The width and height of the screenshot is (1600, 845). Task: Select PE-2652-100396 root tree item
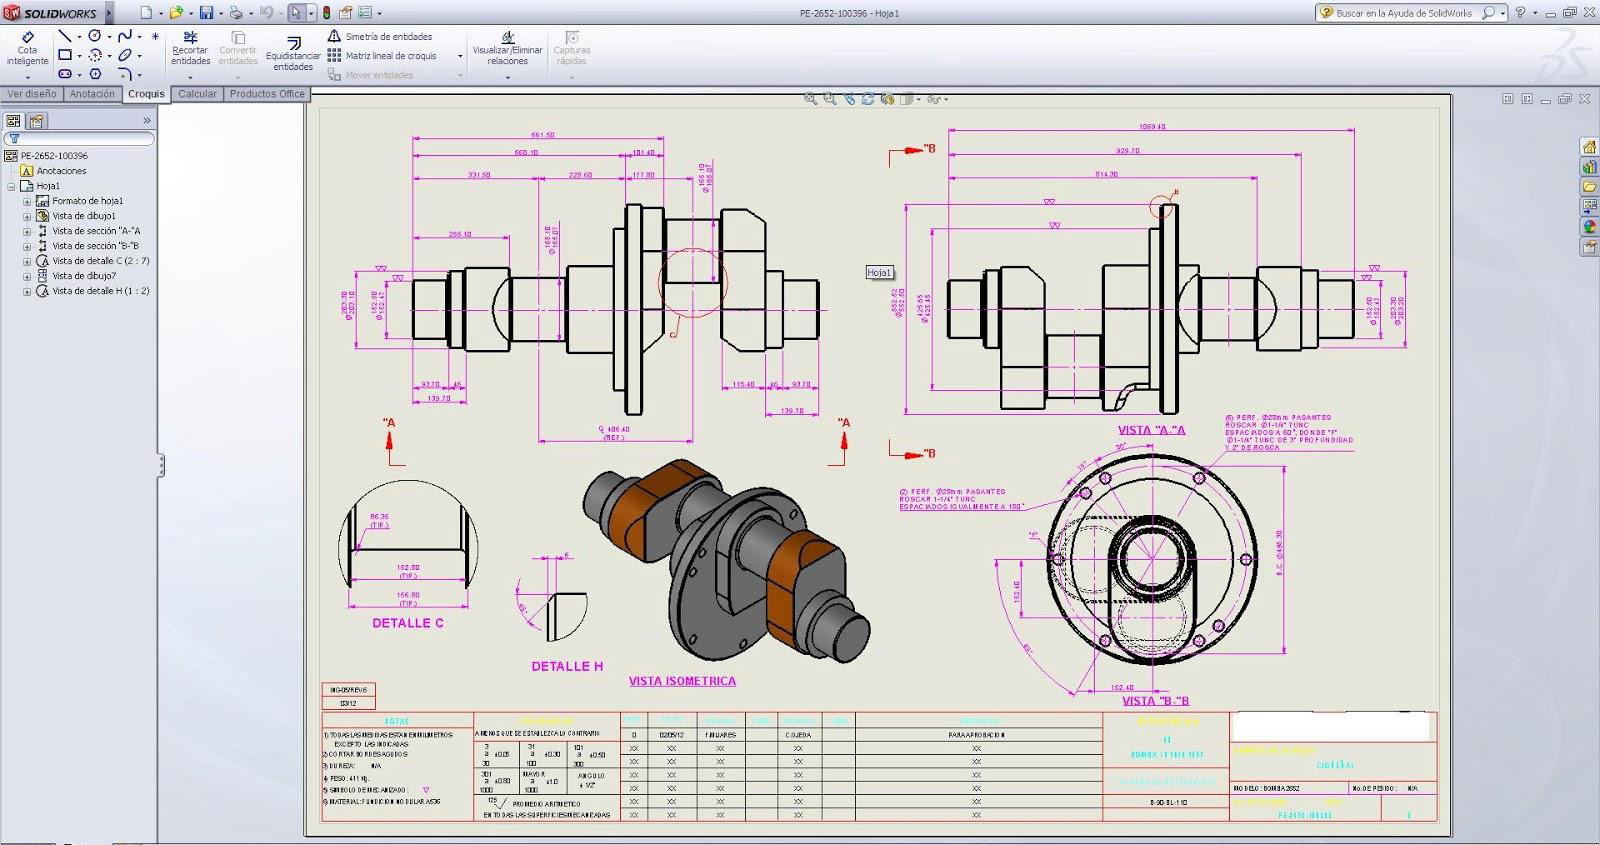point(47,156)
